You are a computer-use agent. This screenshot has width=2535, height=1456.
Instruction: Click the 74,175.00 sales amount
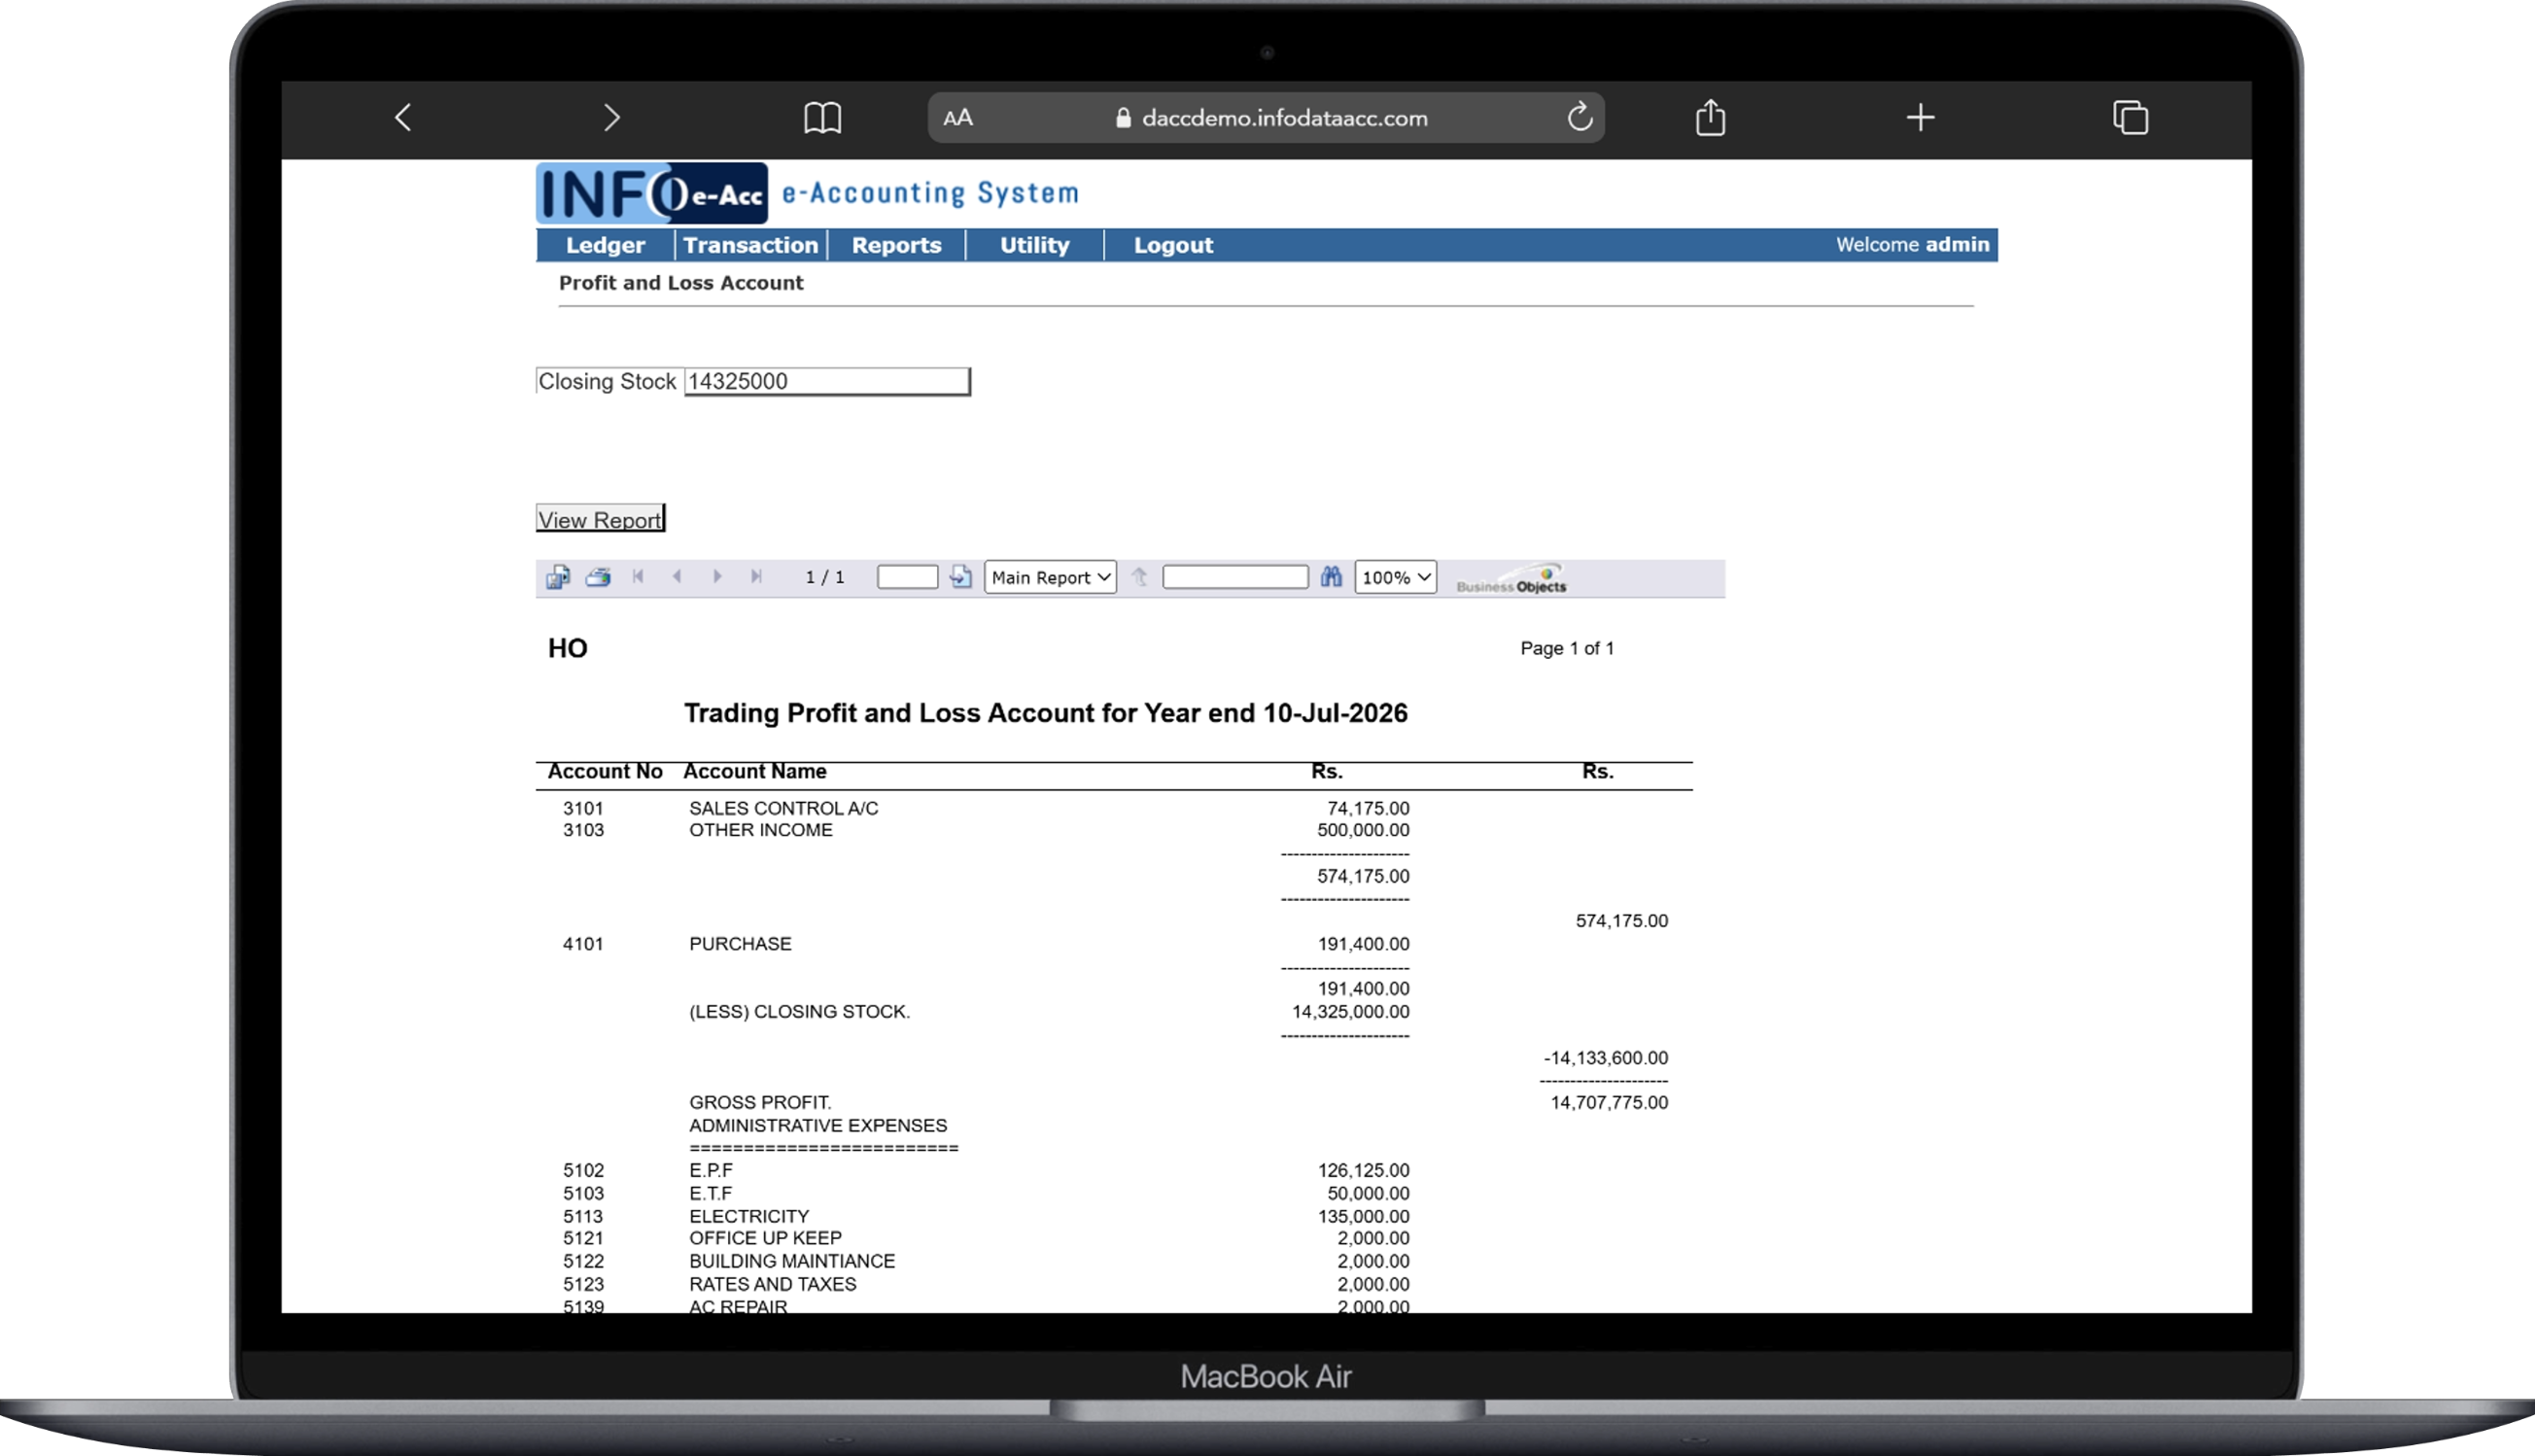[x=1368, y=808]
